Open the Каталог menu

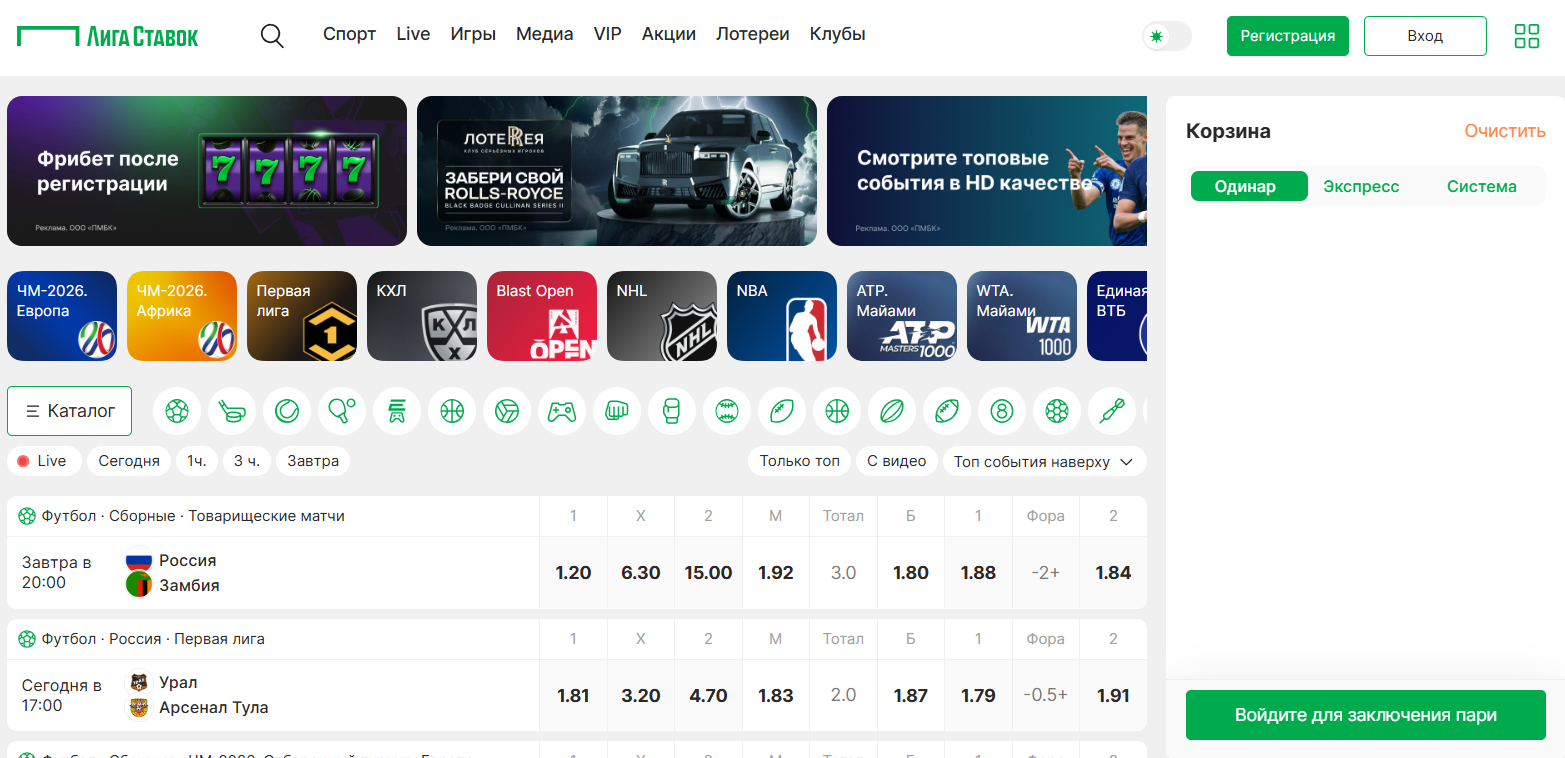(69, 411)
